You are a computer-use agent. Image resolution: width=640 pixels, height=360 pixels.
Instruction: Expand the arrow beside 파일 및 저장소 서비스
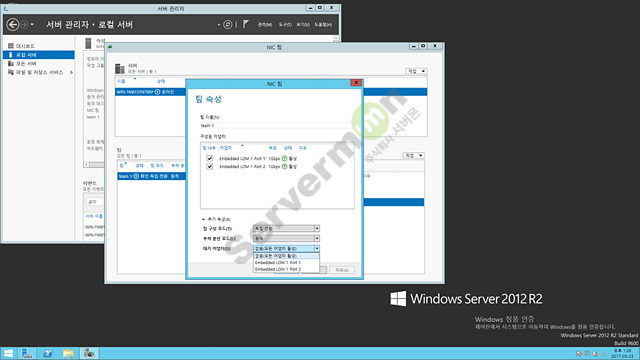[71, 72]
